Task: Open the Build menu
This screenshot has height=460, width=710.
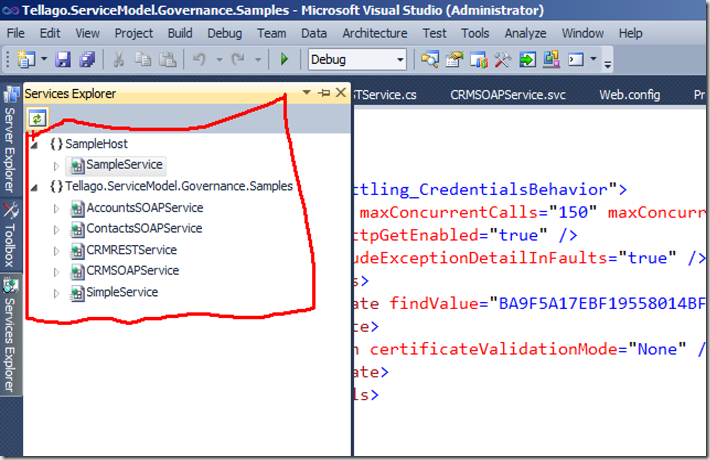Action: click(x=180, y=34)
